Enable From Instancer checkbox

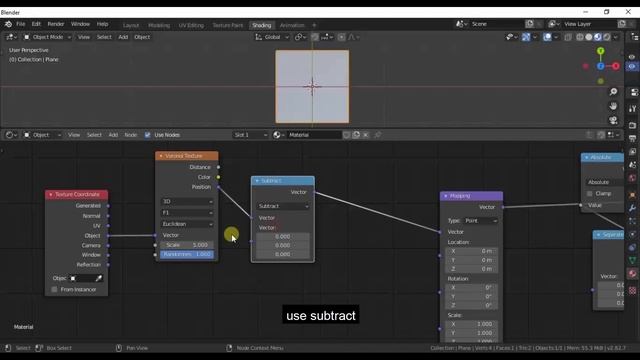click(x=54, y=289)
